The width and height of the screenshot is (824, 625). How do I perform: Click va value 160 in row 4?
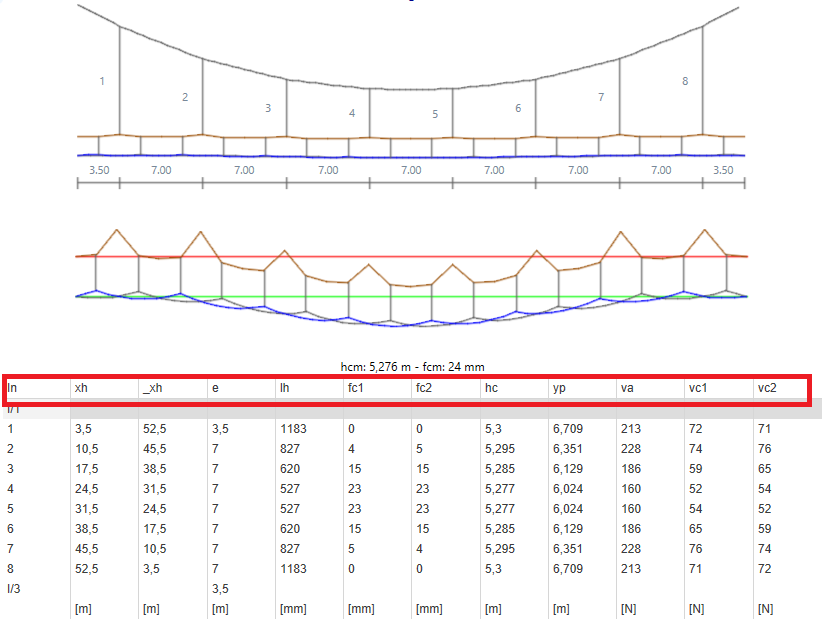tap(631, 489)
